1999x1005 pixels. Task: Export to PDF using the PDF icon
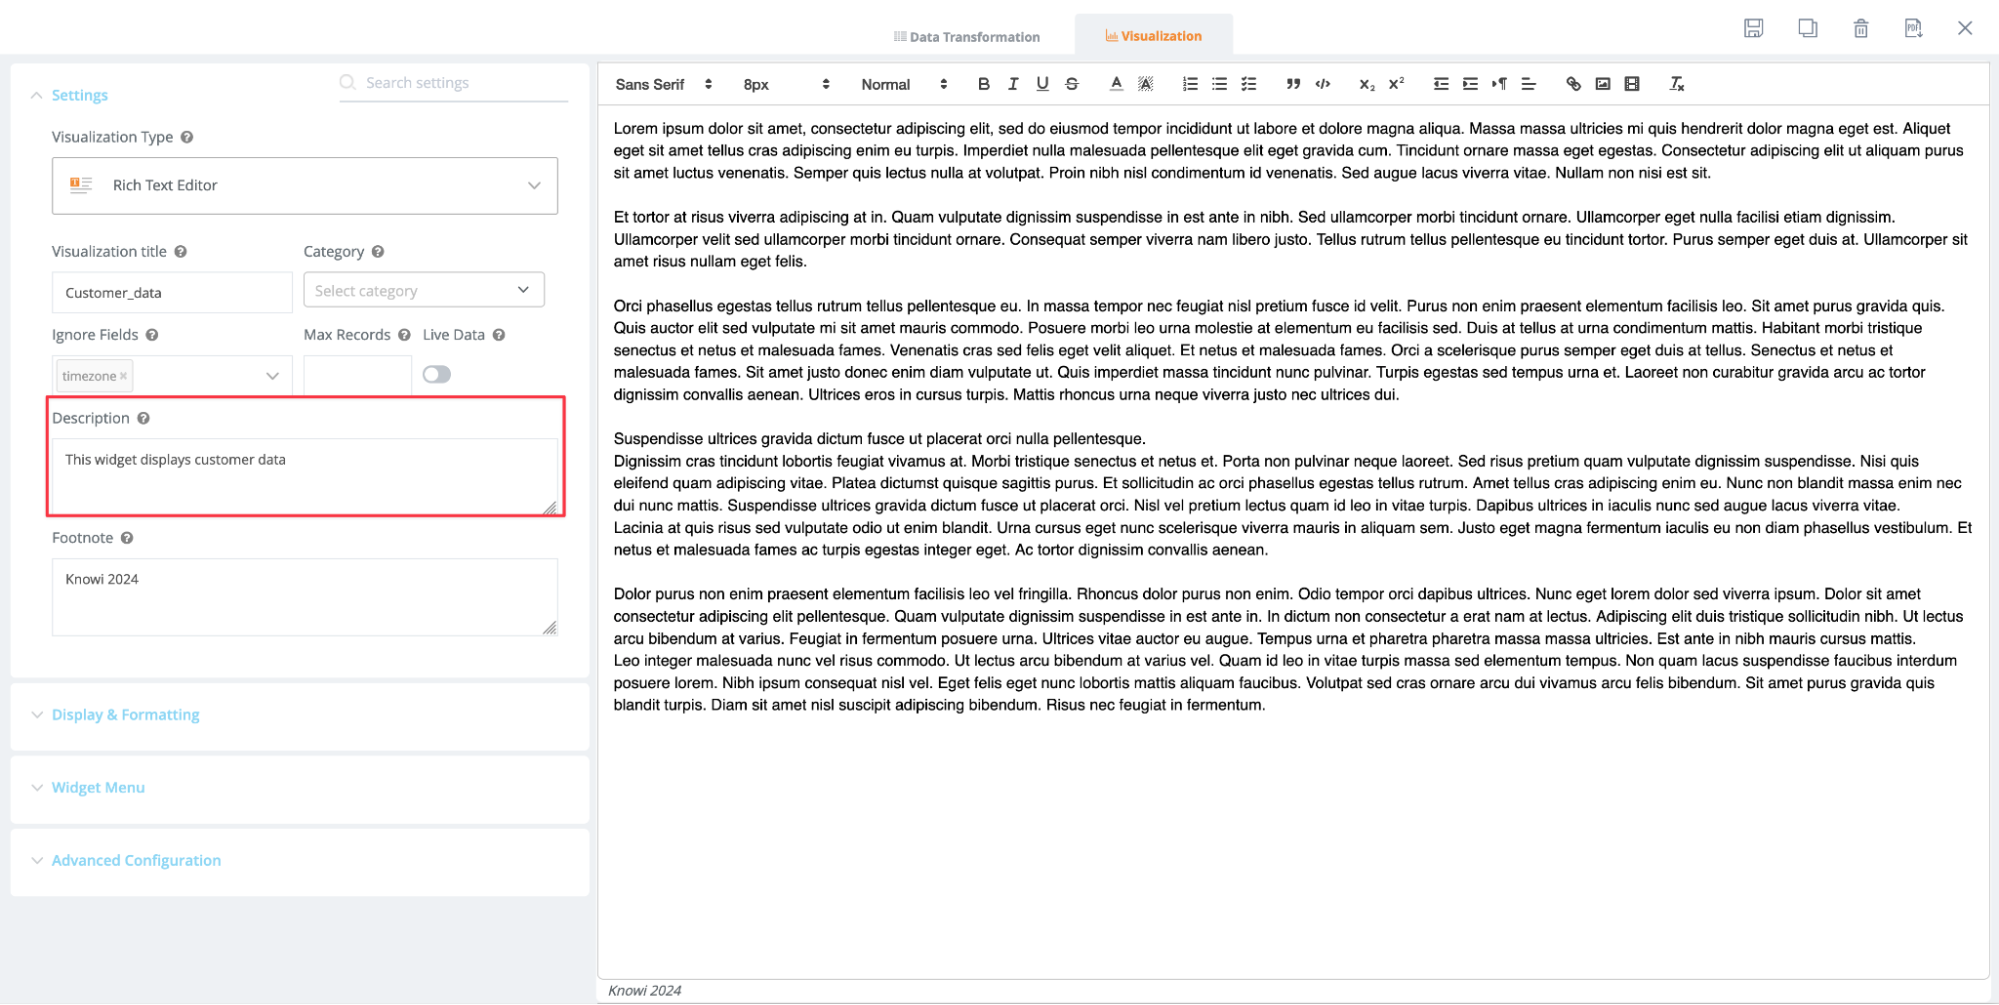[1913, 28]
